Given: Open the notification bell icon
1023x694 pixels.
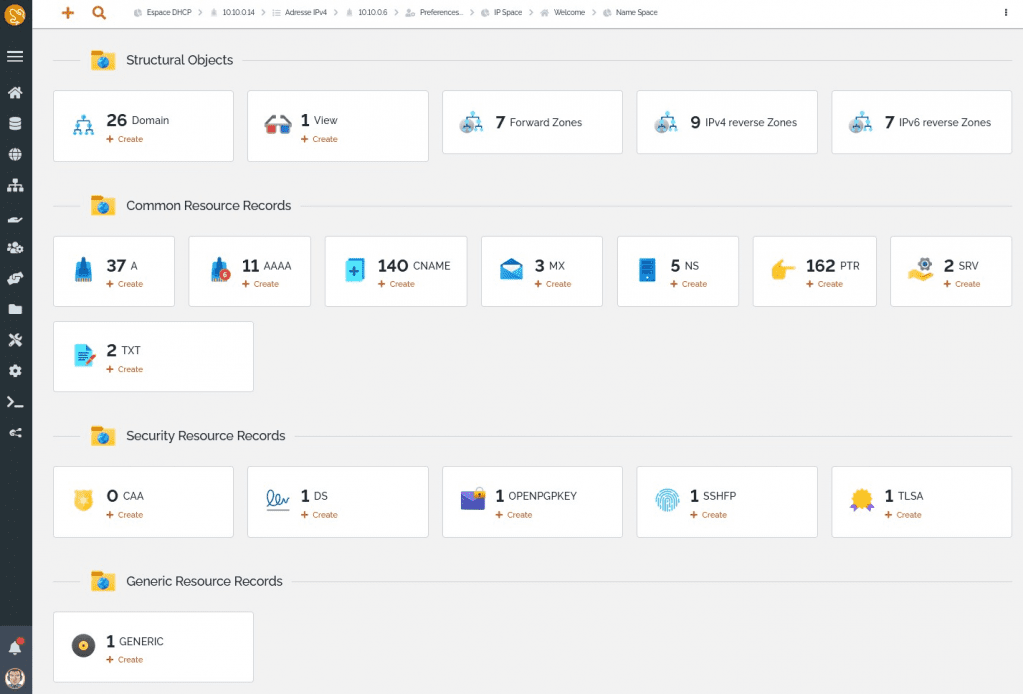Looking at the screenshot, I should pyautogui.click(x=14, y=646).
